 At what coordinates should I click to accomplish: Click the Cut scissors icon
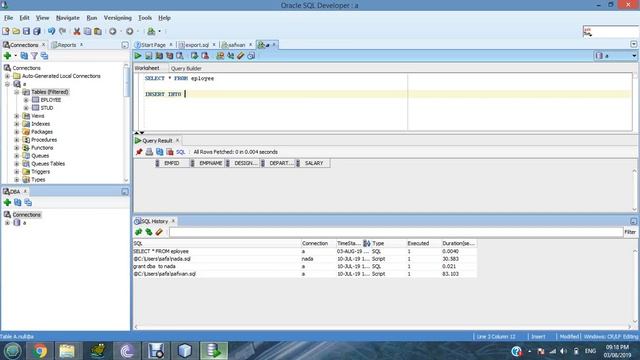click(77, 31)
